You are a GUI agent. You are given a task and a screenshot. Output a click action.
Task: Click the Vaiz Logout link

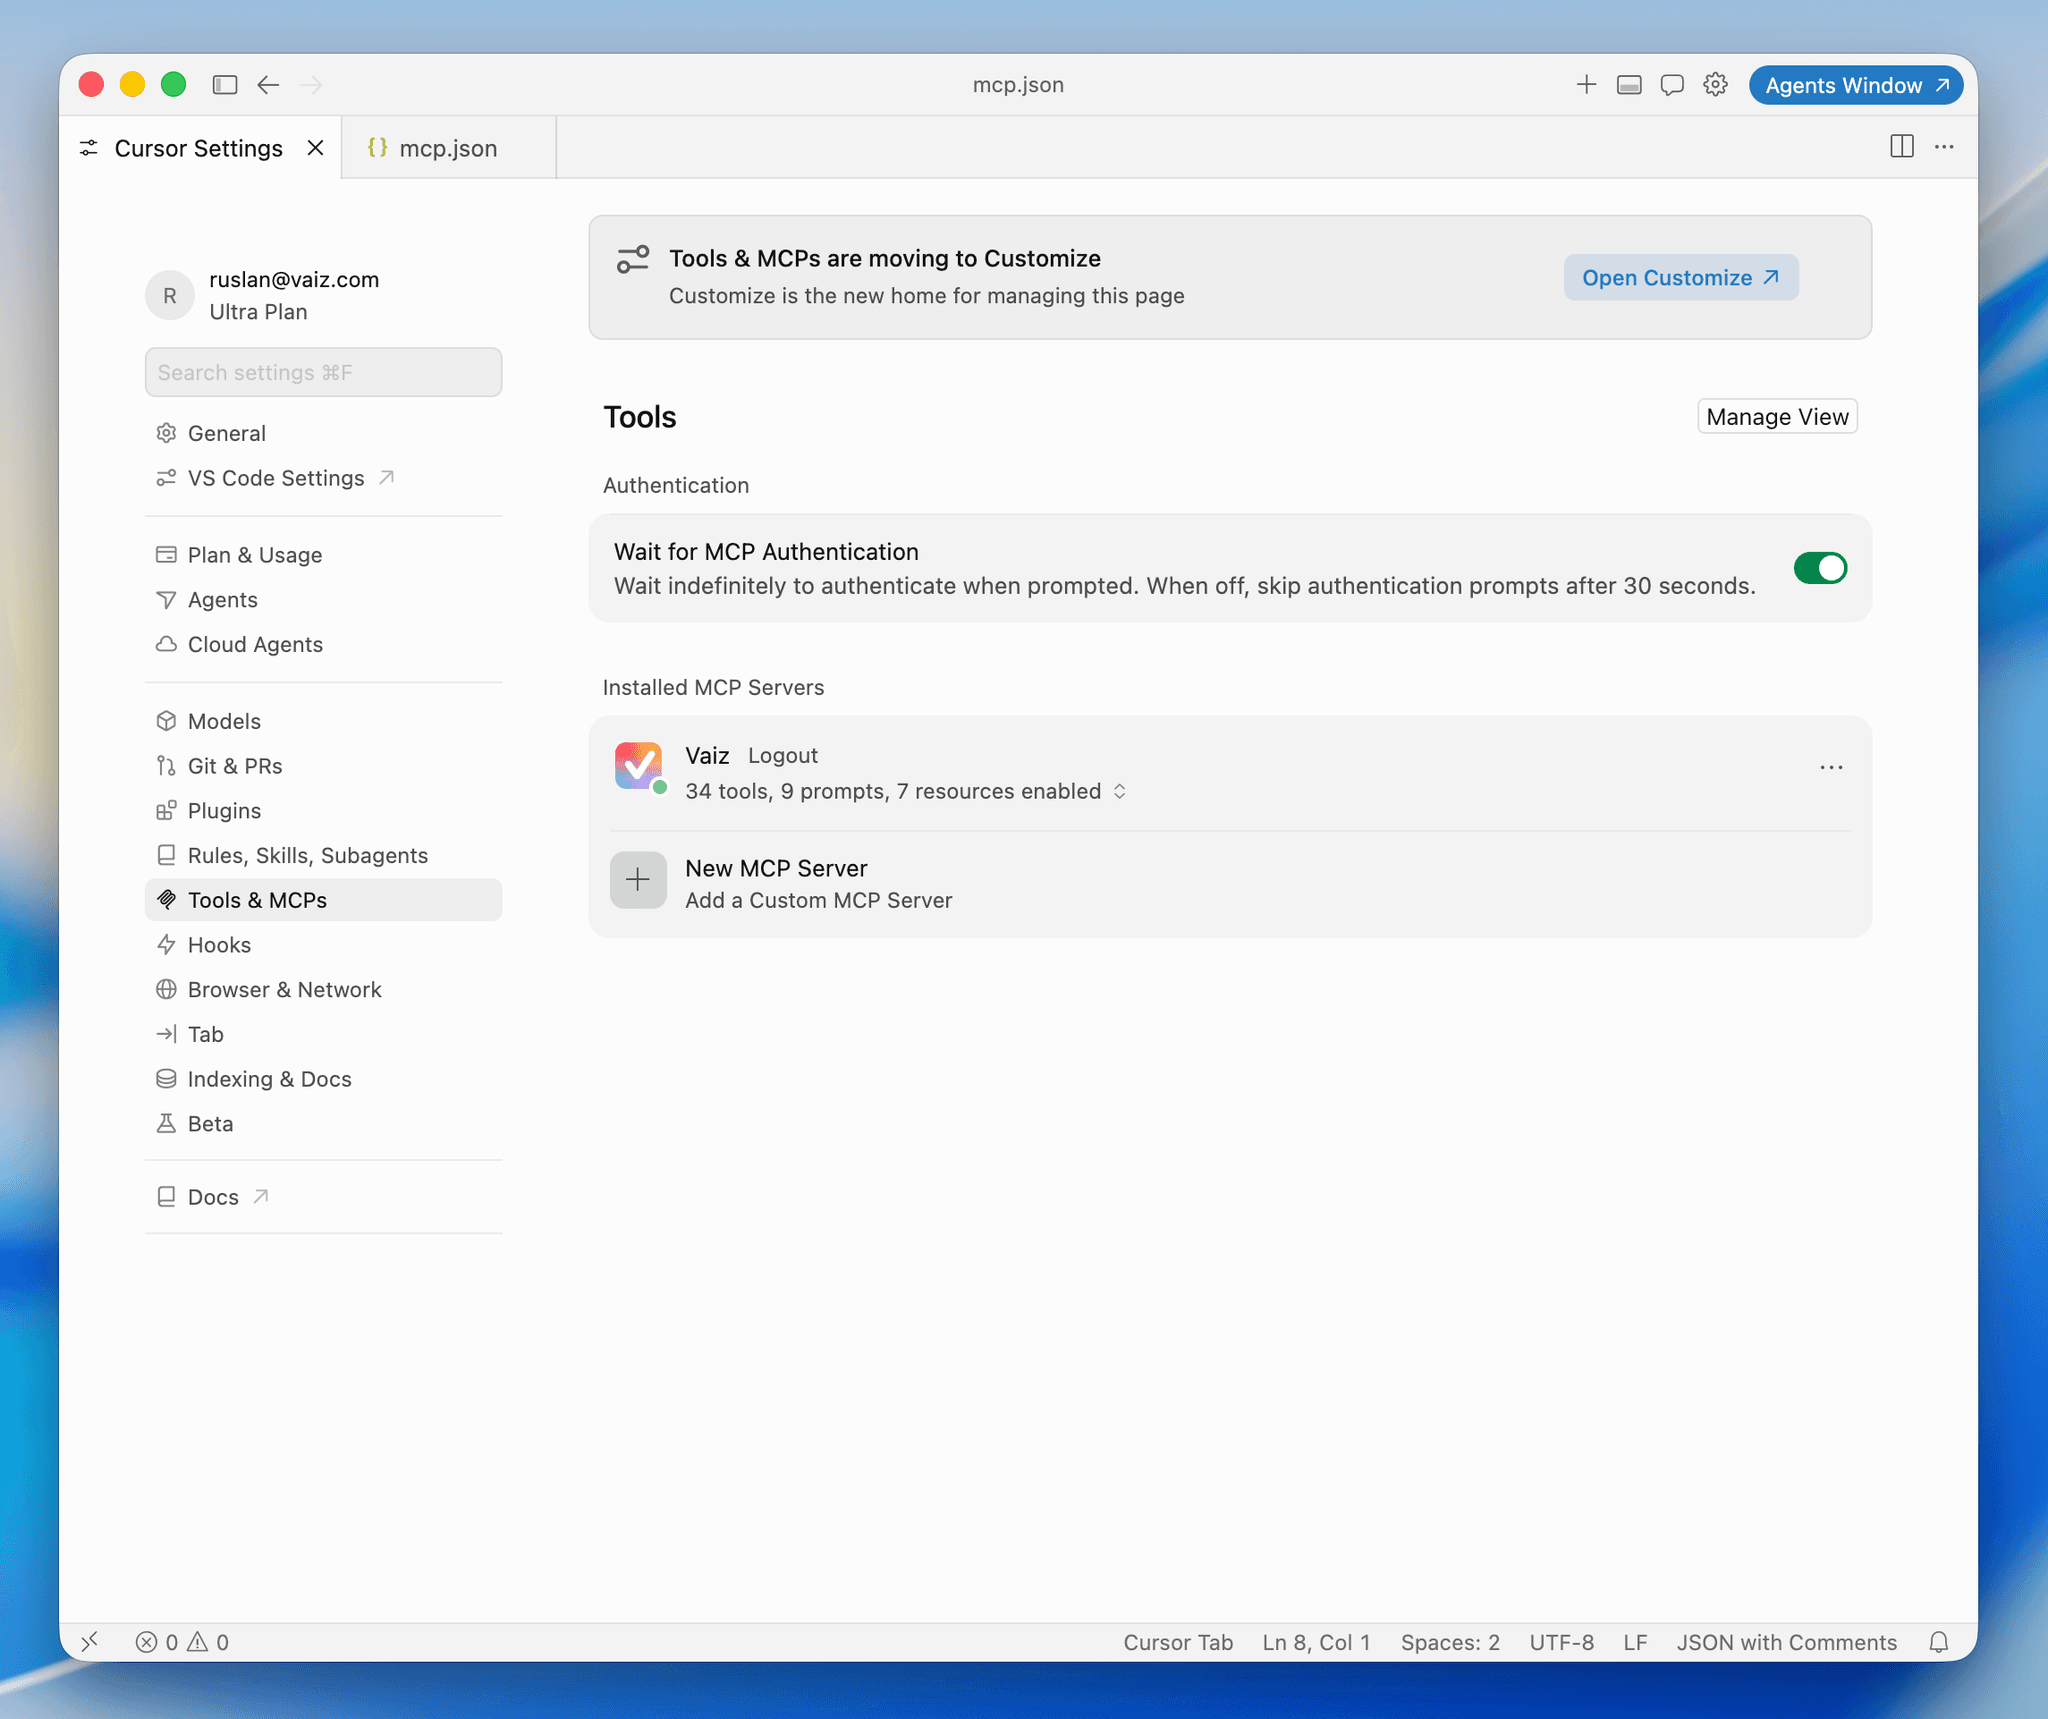[x=783, y=756]
